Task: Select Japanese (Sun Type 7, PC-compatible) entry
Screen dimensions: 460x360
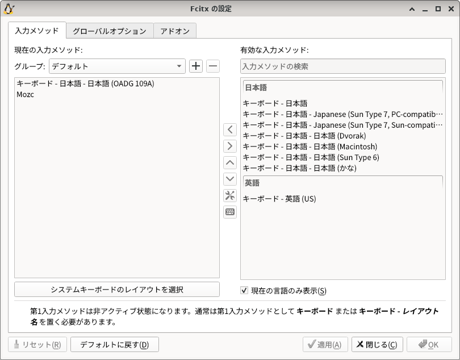Action: pos(343,114)
